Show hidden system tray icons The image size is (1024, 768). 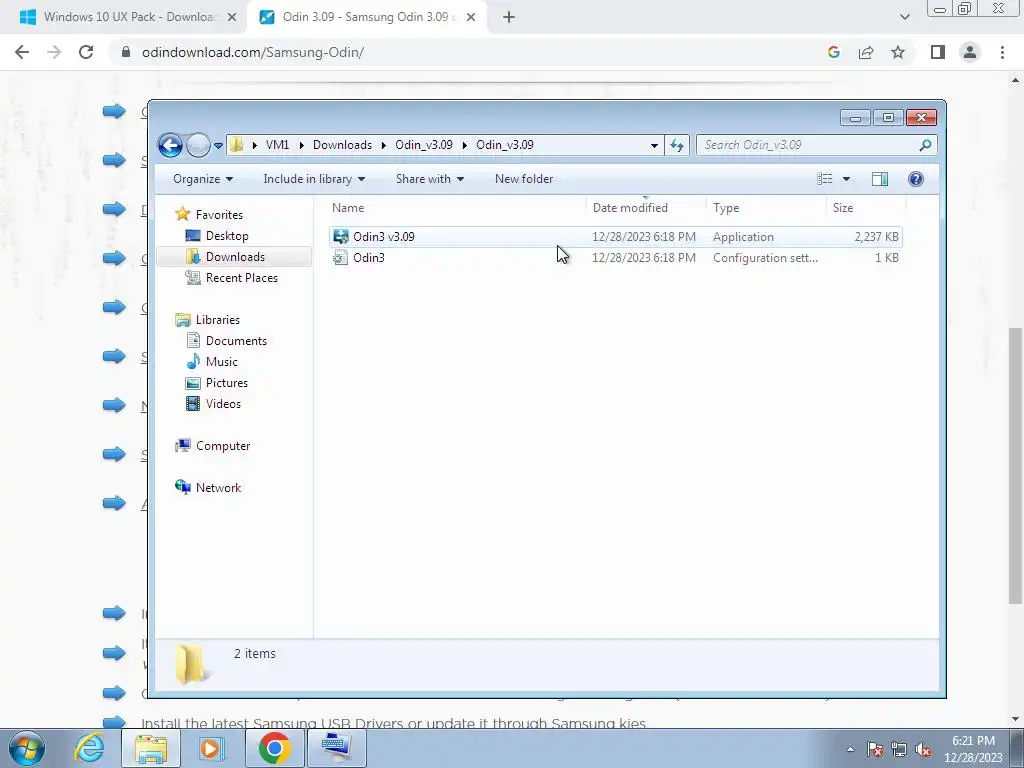coord(850,749)
